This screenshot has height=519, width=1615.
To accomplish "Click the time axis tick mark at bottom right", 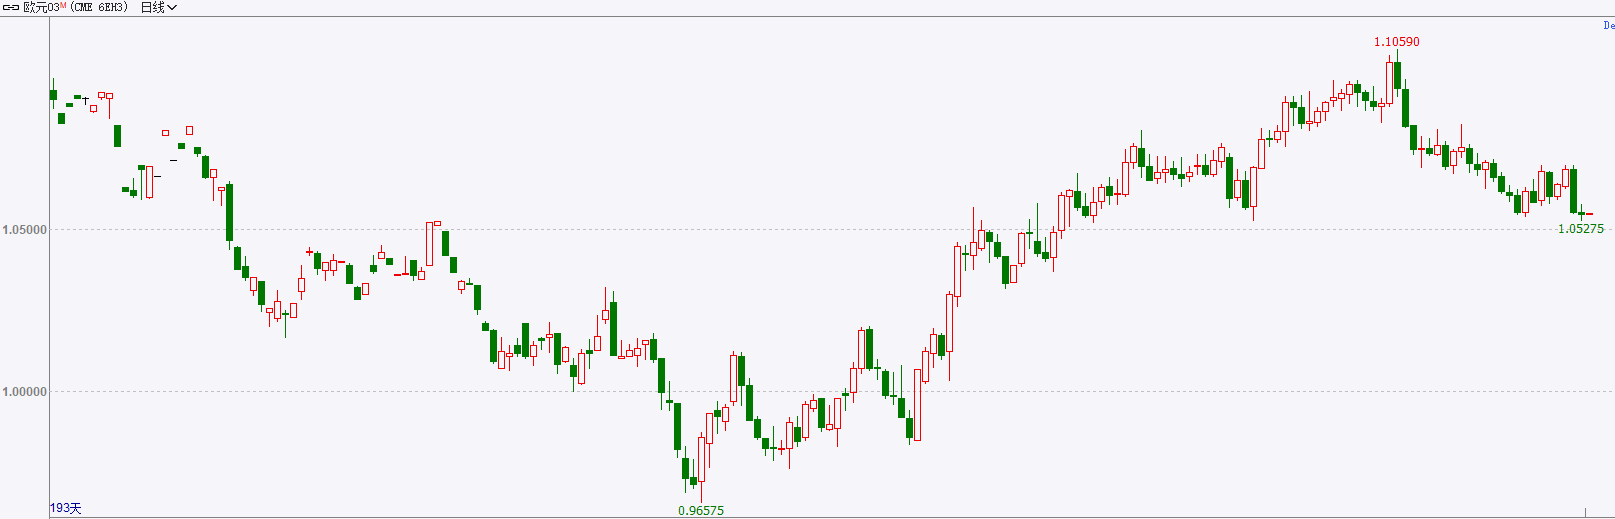I will tap(1586, 512).
